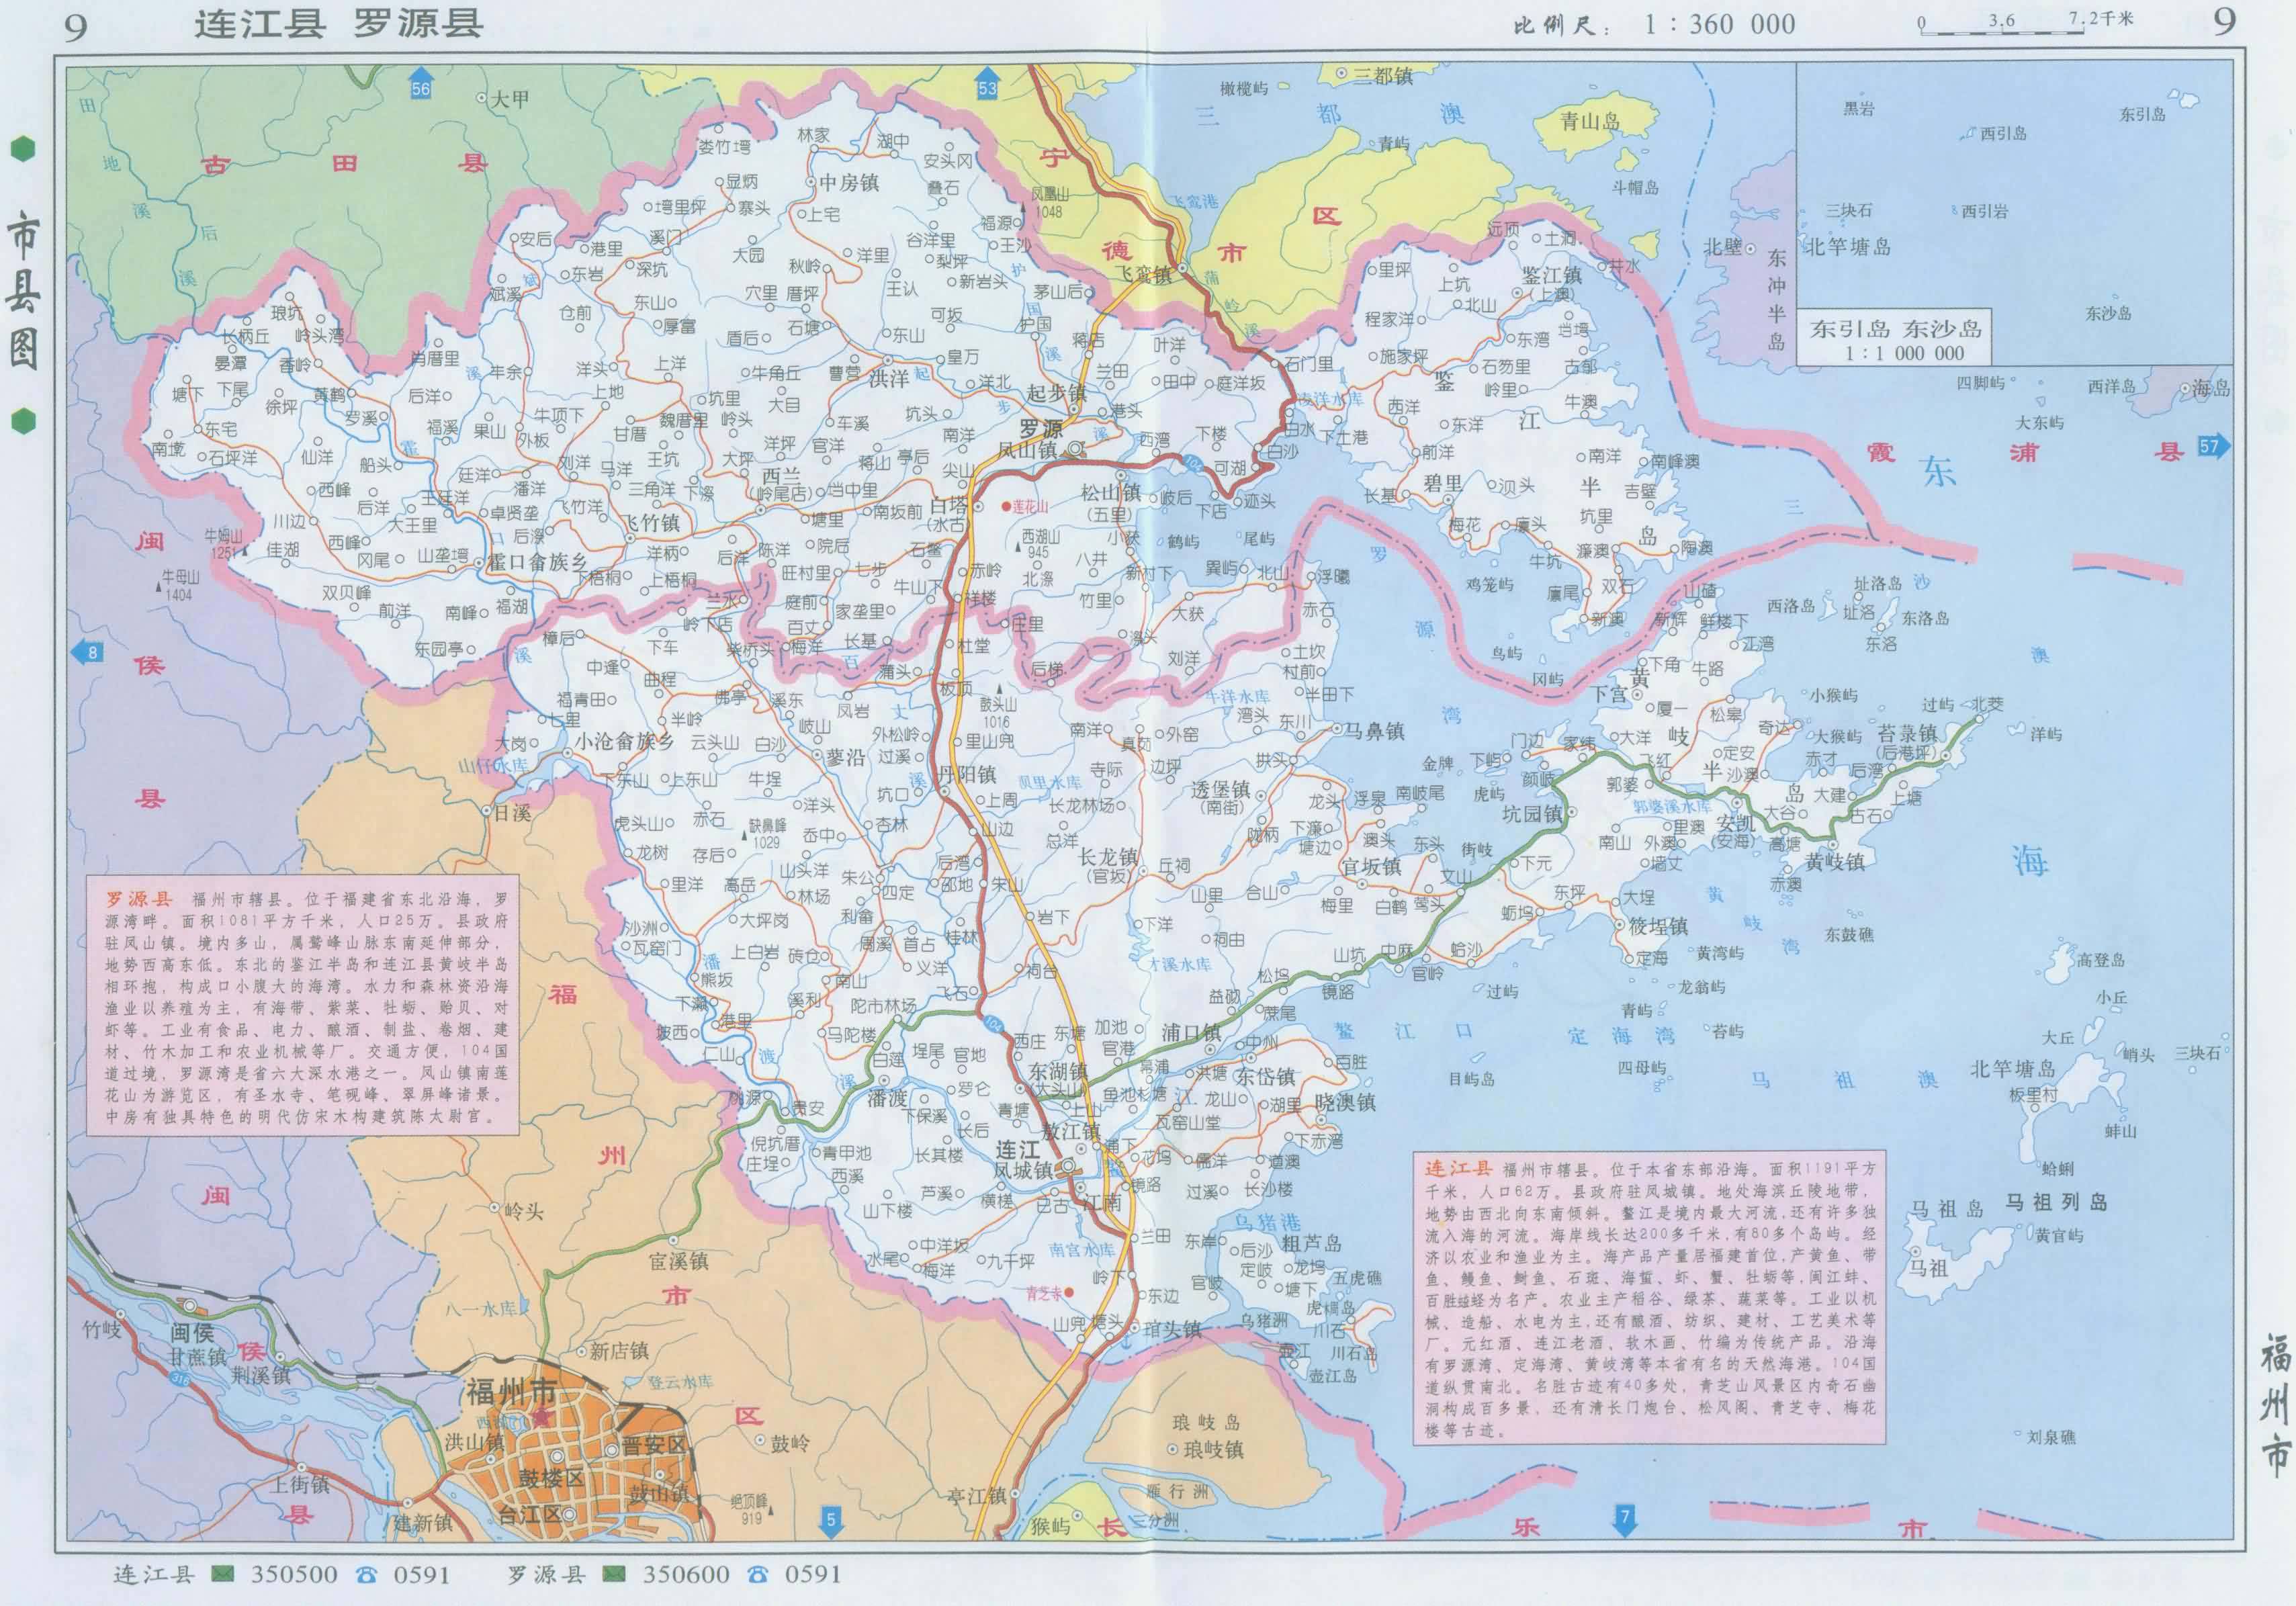Click the town label 黄岐镇
Screen dimensions: 2296x1606
[1835, 861]
